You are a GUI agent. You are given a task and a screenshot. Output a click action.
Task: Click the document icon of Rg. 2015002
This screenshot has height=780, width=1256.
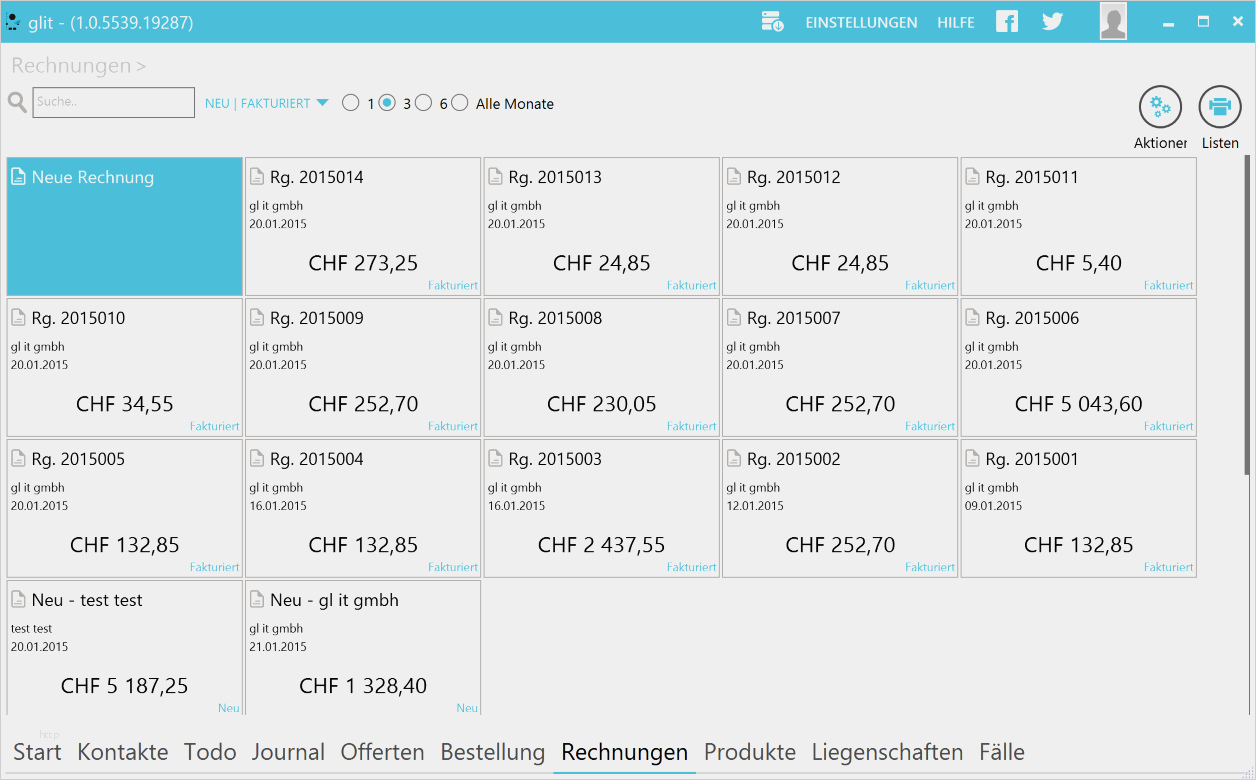point(734,459)
